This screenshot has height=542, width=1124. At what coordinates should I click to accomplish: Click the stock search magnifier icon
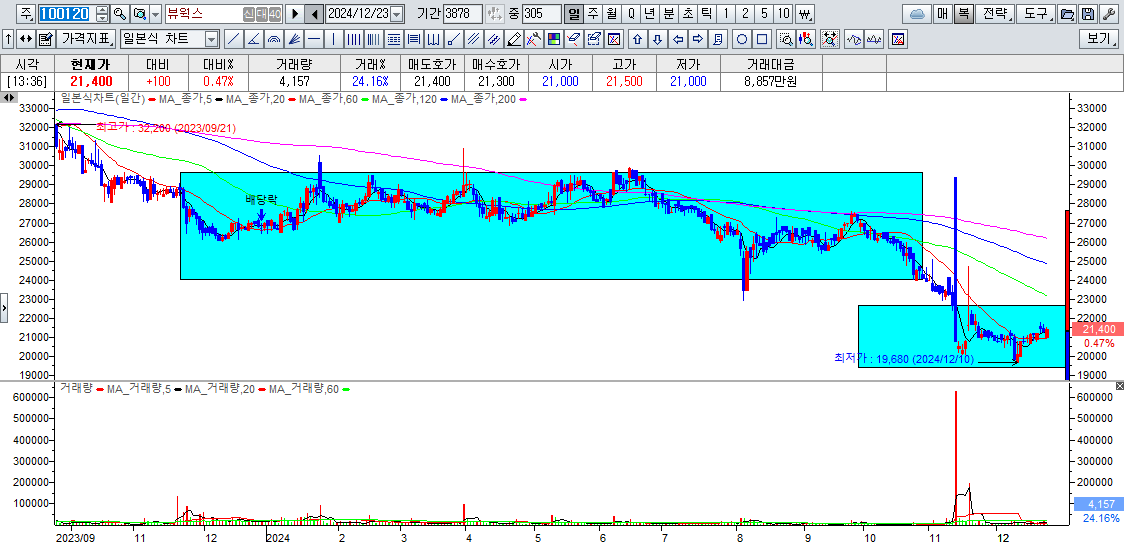120,14
